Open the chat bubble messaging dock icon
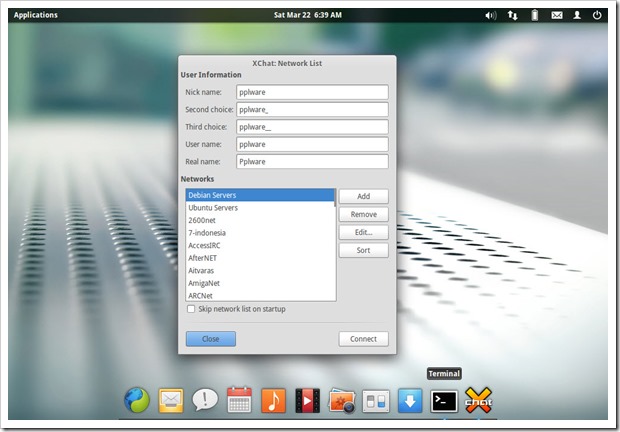Image resolution: width=620 pixels, height=432 pixels. [205, 400]
